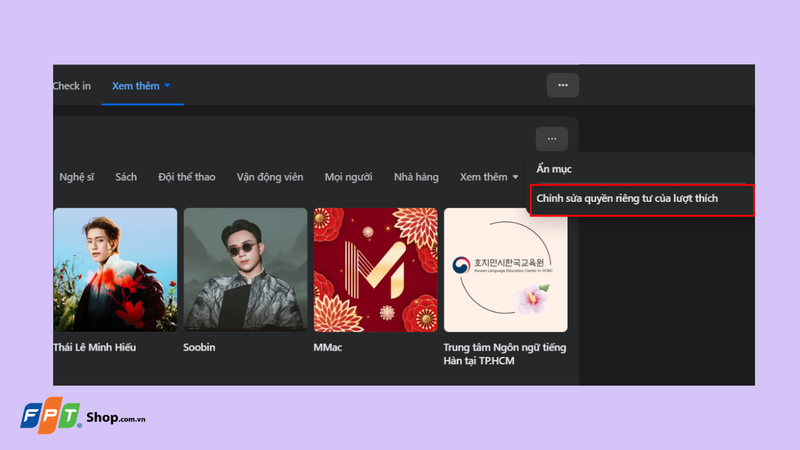
Task: Click the Likes section three-dots button
Action: [552, 139]
